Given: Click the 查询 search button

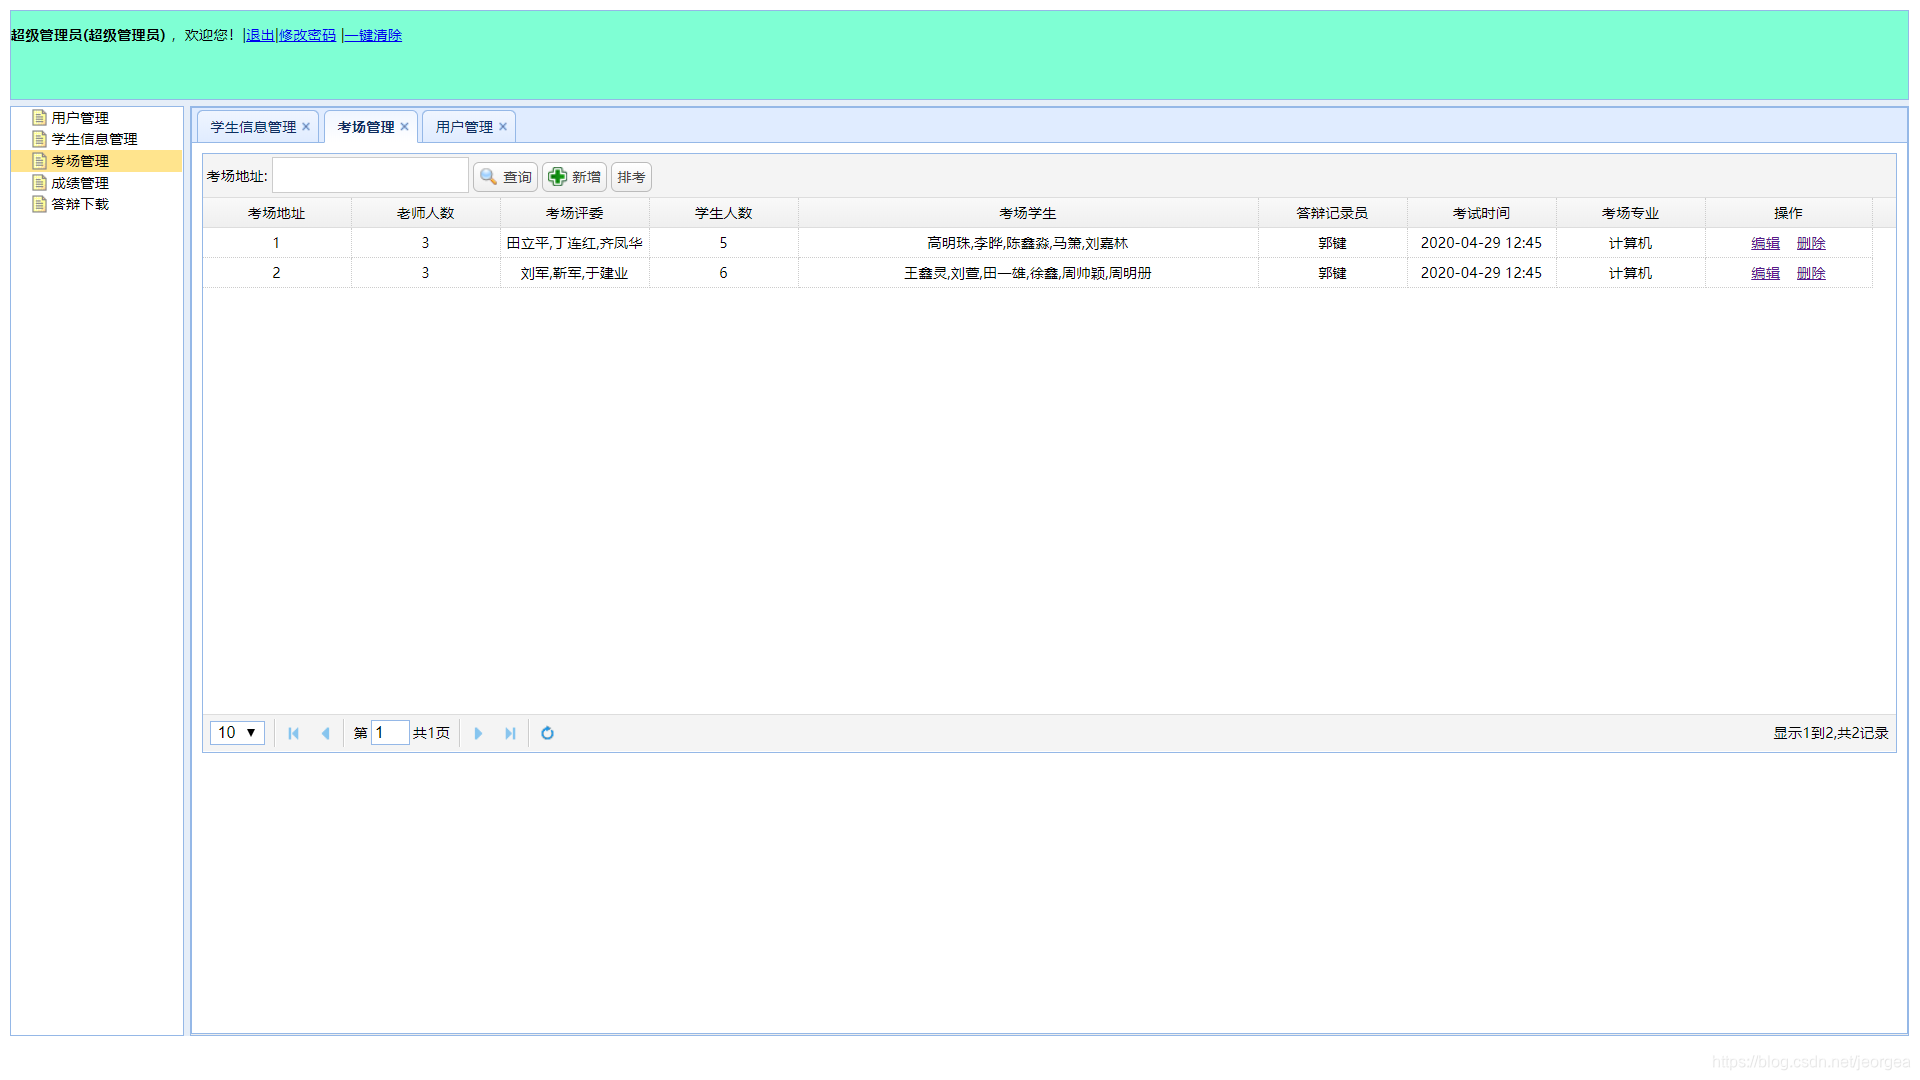Looking at the screenshot, I should pyautogui.click(x=505, y=177).
